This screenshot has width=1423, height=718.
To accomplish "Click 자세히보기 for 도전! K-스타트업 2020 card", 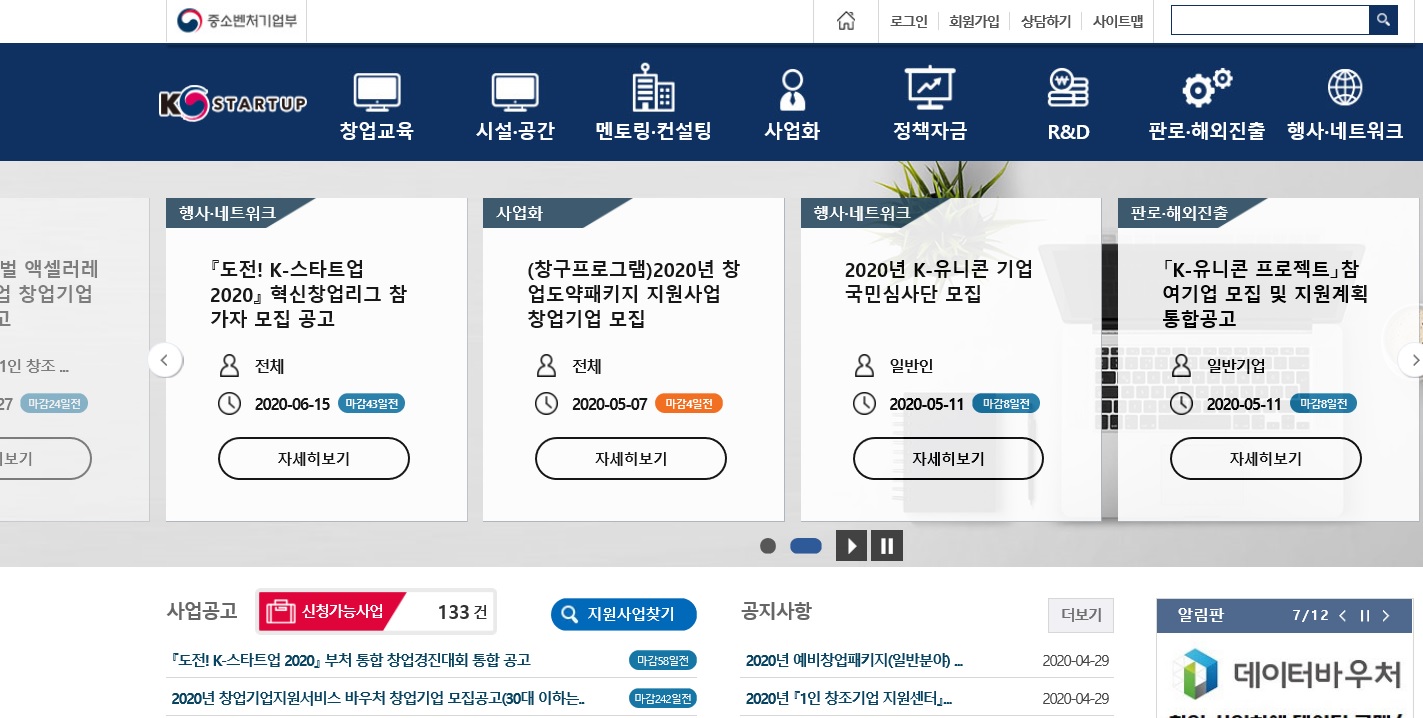I will [x=314, y=459].
